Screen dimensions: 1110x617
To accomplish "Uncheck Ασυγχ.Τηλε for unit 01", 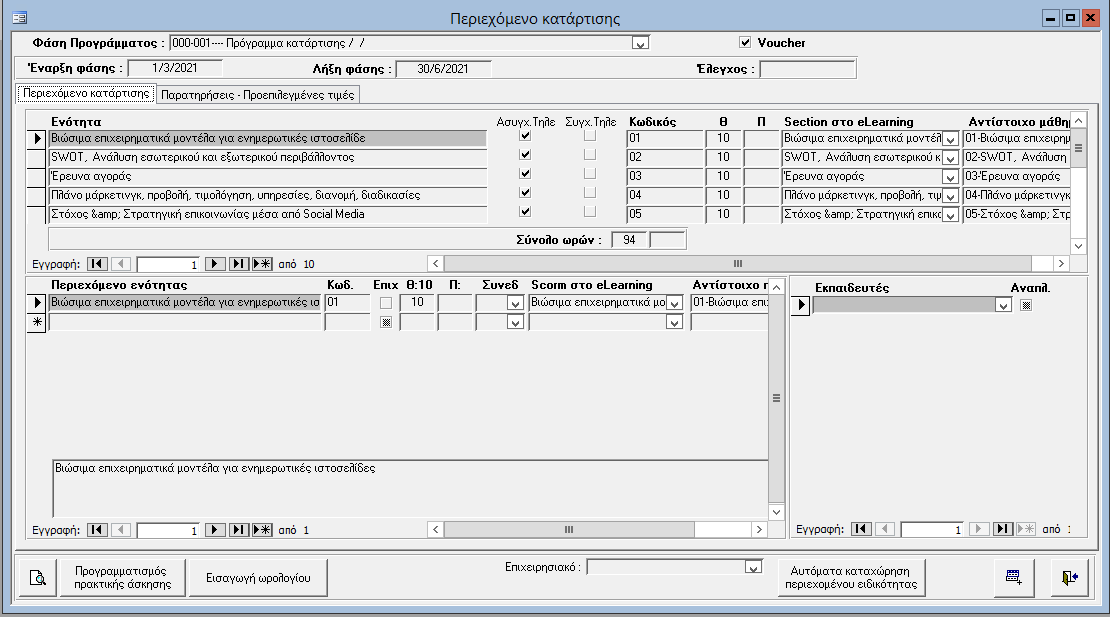I will click(525, 136).
